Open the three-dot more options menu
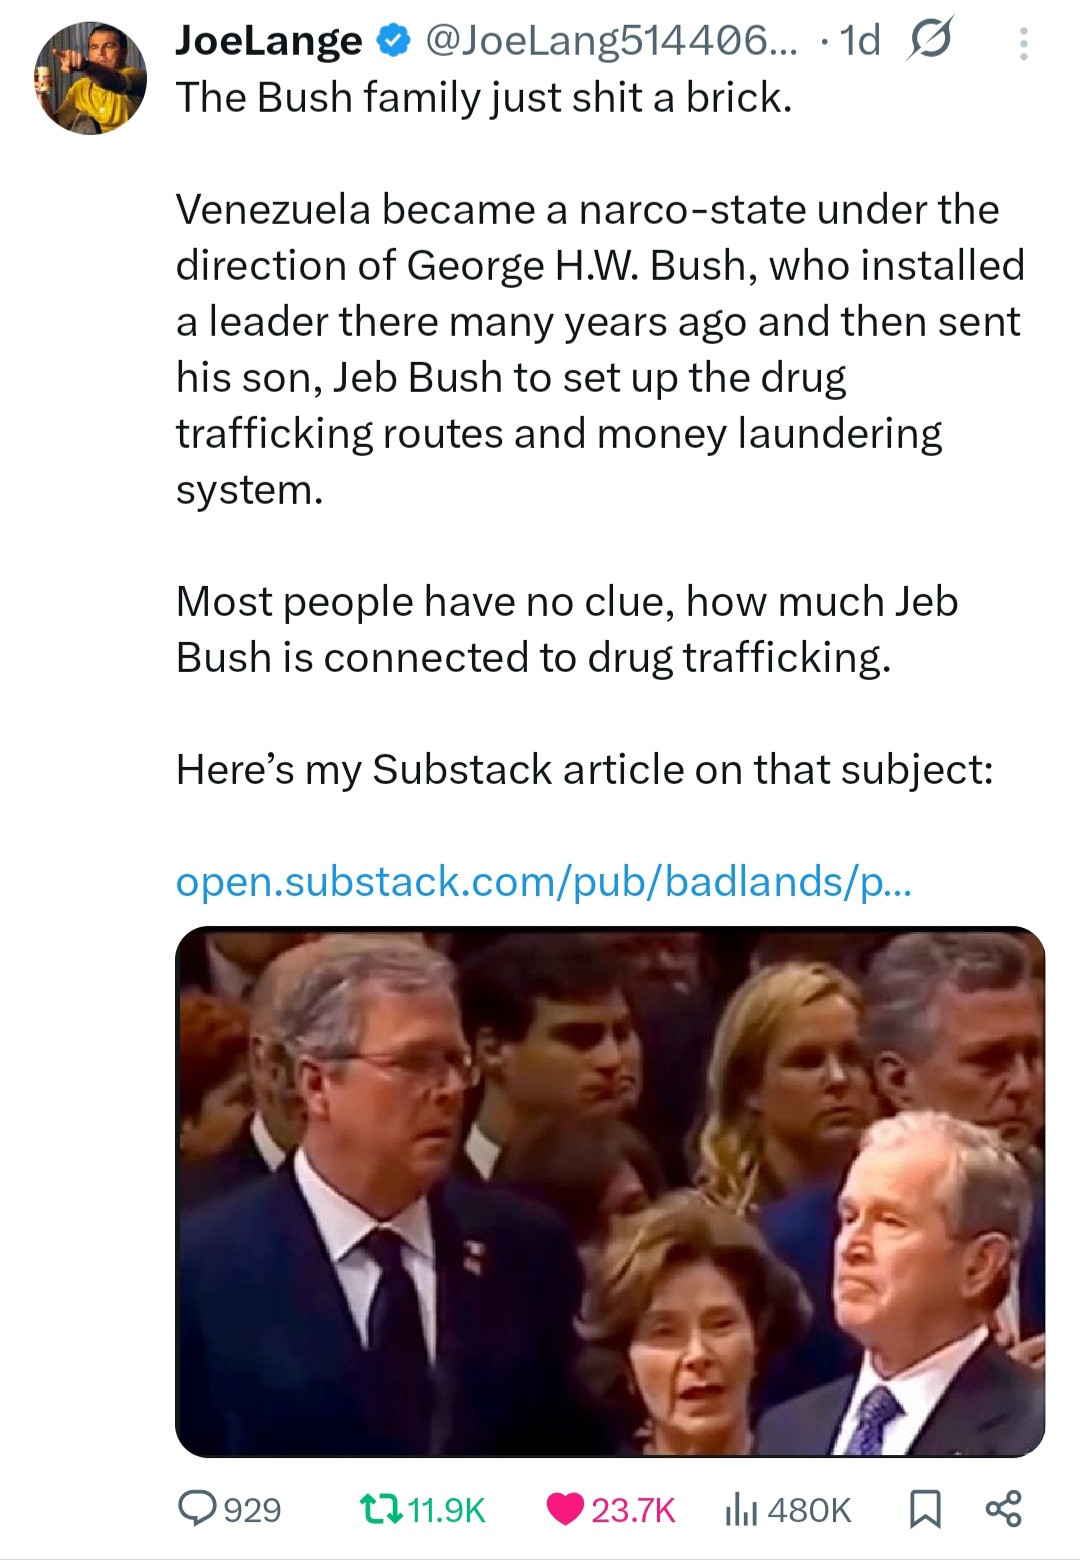 [1023, 44]
